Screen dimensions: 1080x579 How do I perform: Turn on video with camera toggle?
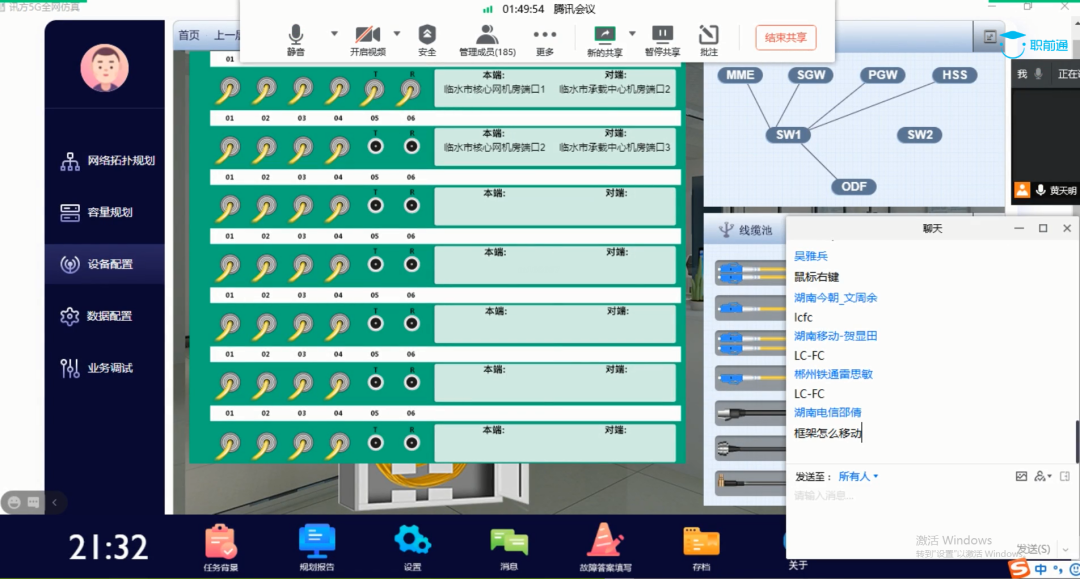pyautogui.click(x=367, y=37)
